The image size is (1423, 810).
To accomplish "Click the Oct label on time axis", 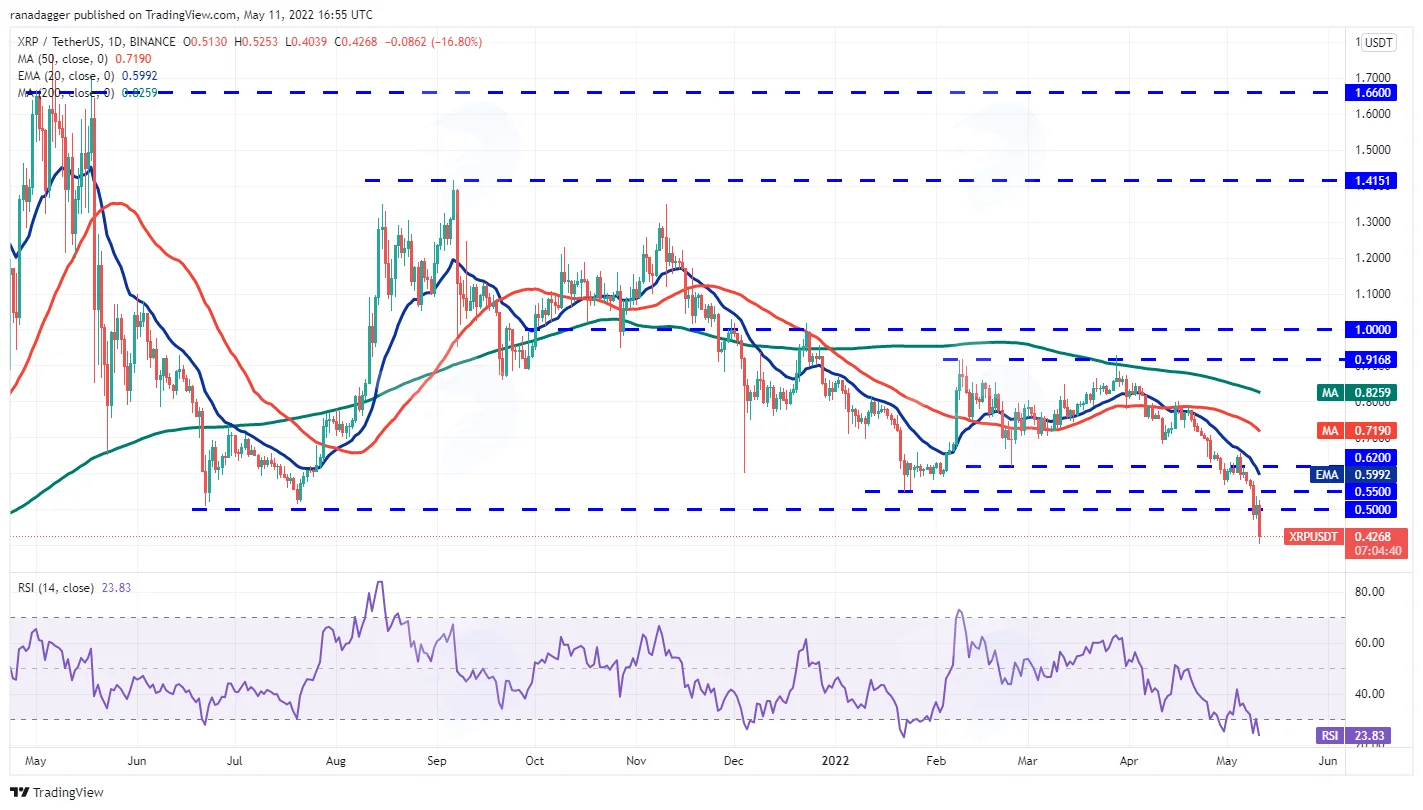I will tap(535, 761).
